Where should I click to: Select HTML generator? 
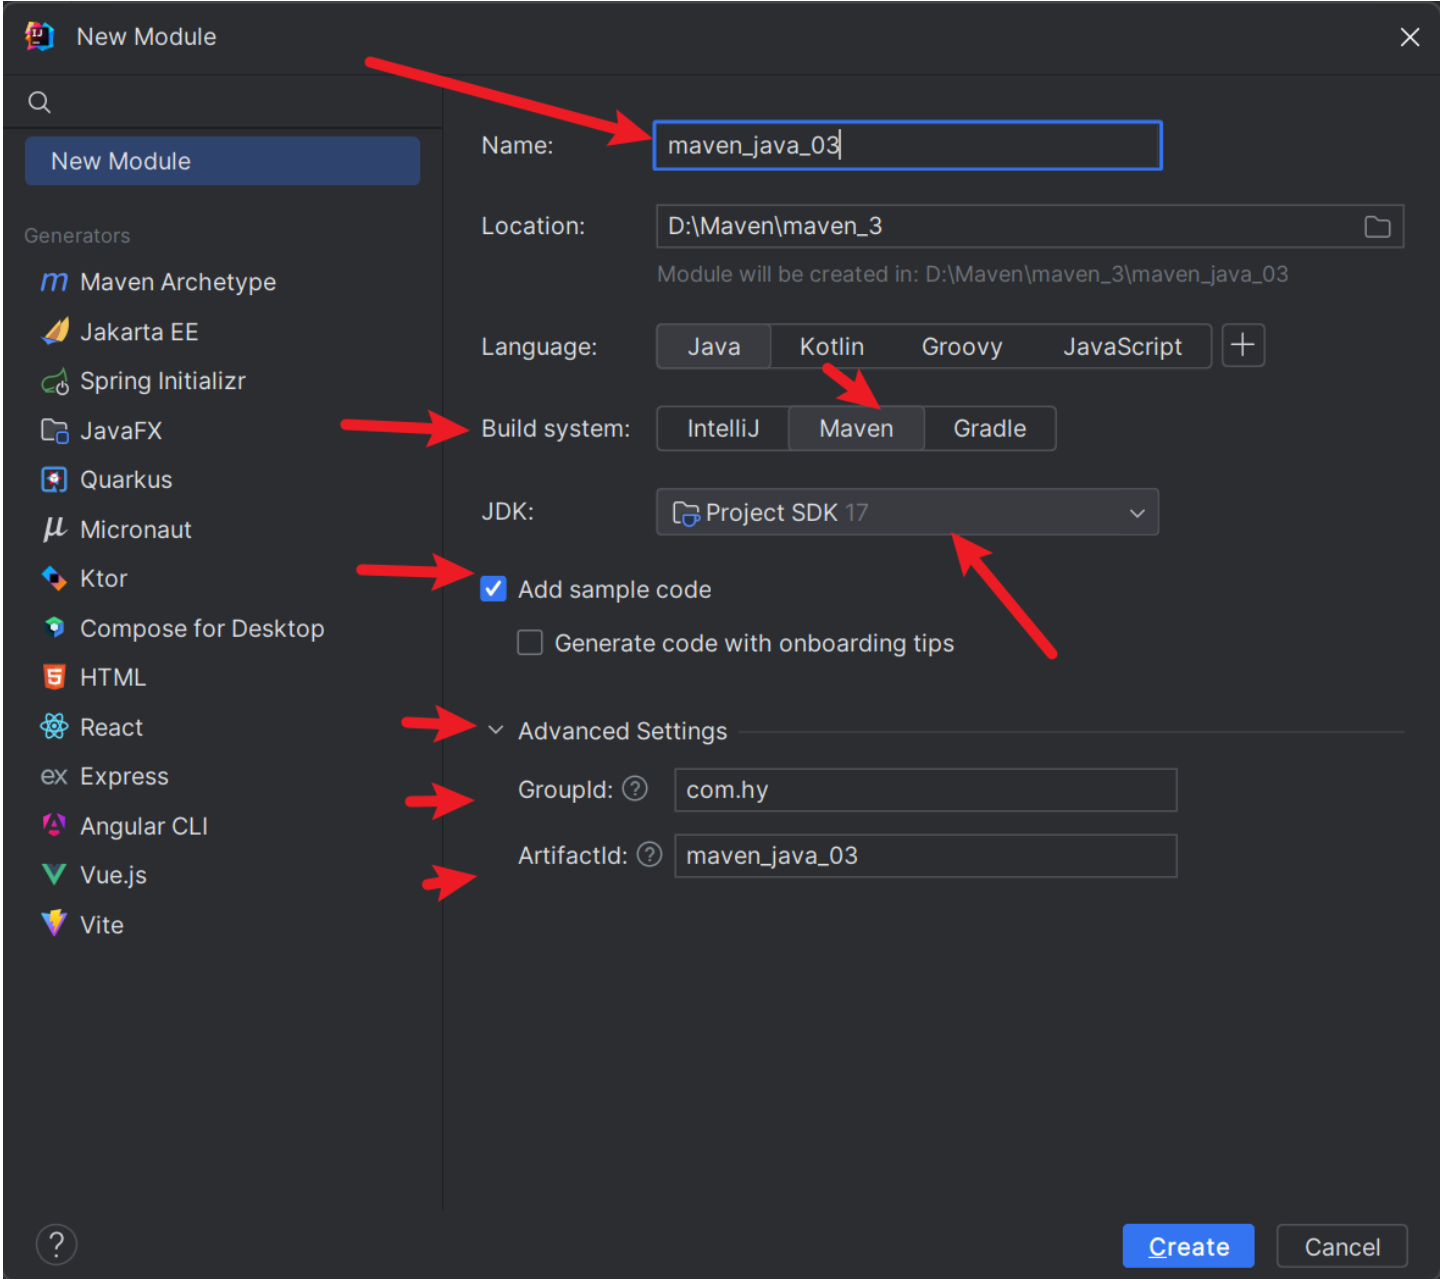coord(113,677)
